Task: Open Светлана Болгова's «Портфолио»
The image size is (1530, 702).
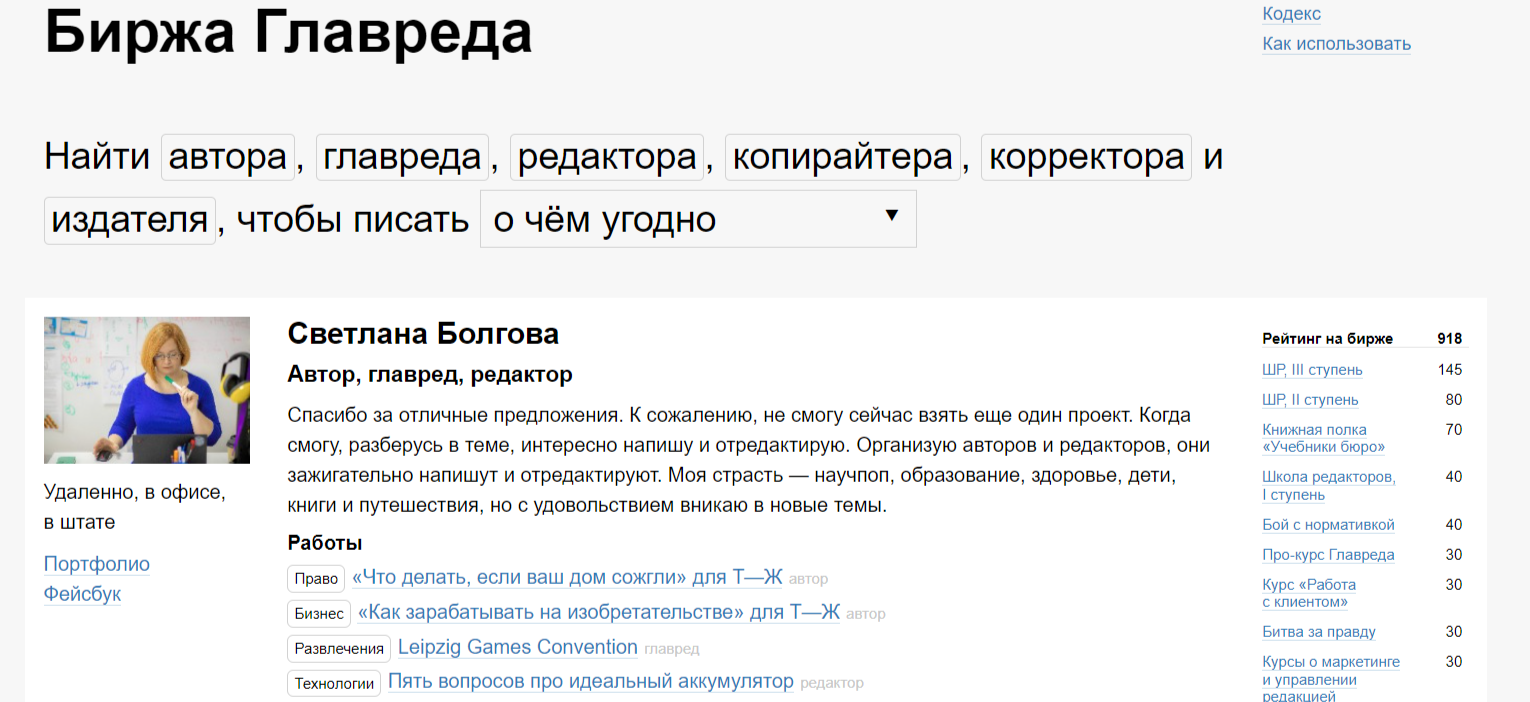Action: coord(96,563)
